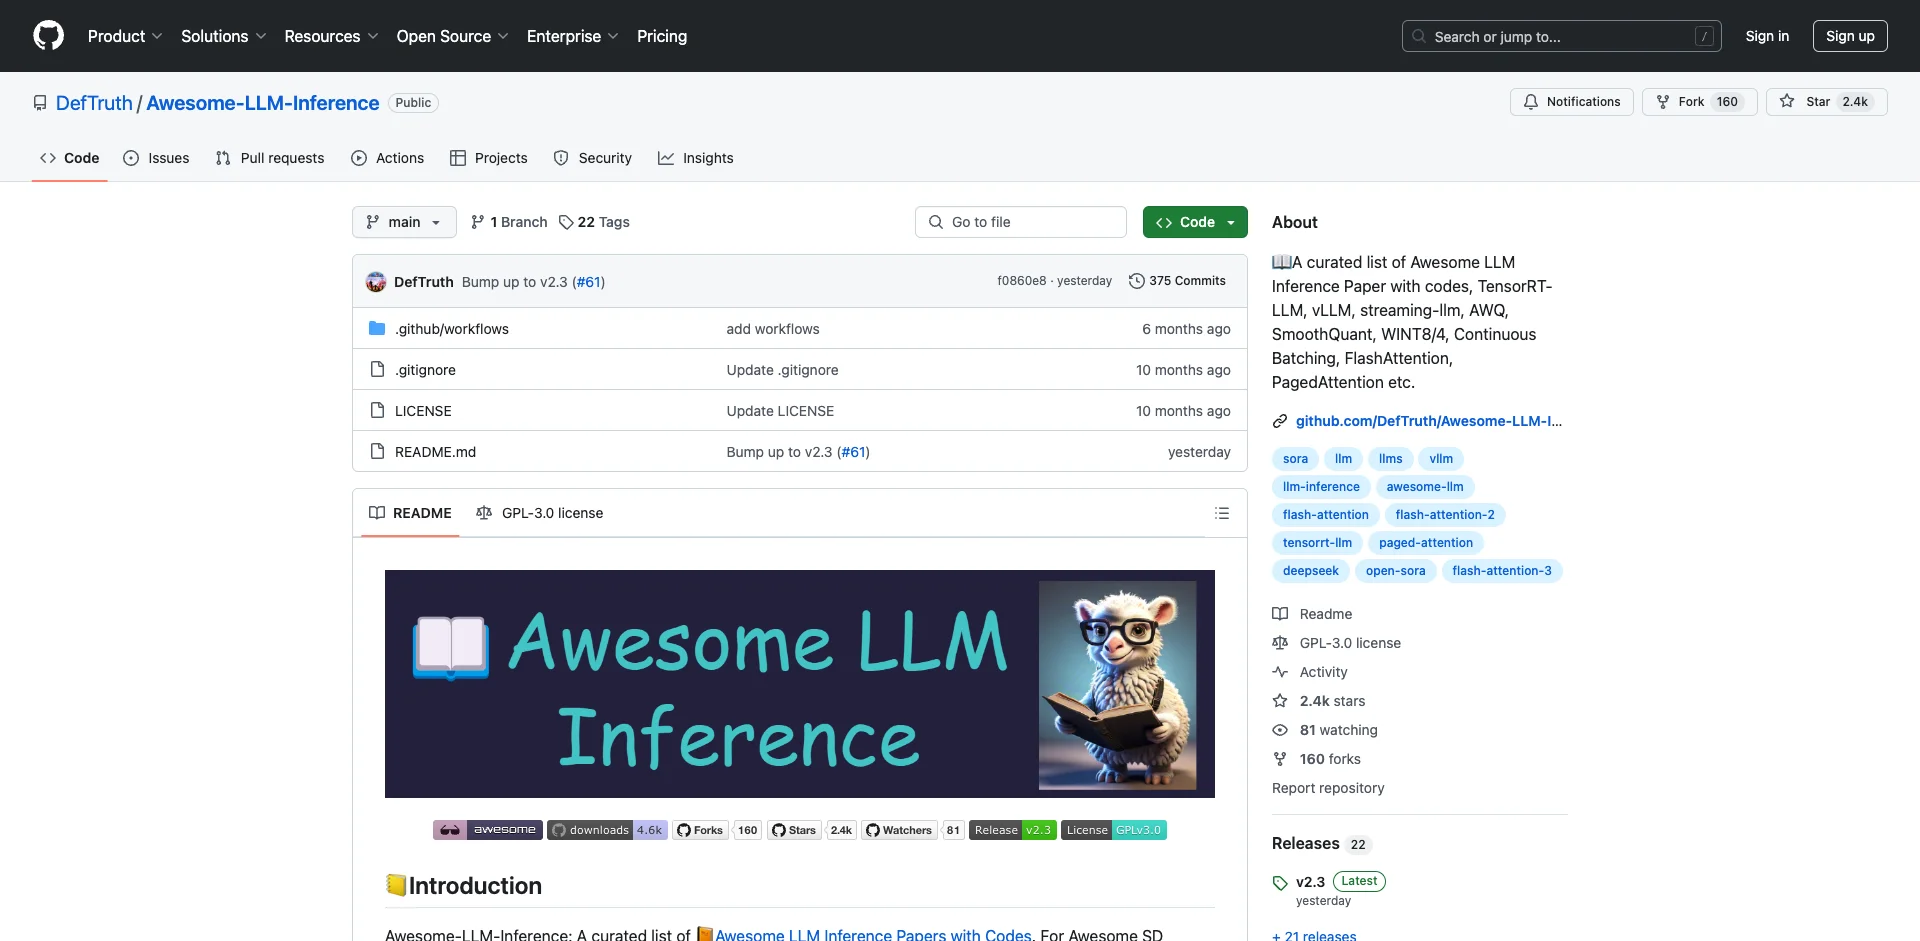Click the Watchers 81 badge
The image size is (1920, 941).
(x=913, y=830)
